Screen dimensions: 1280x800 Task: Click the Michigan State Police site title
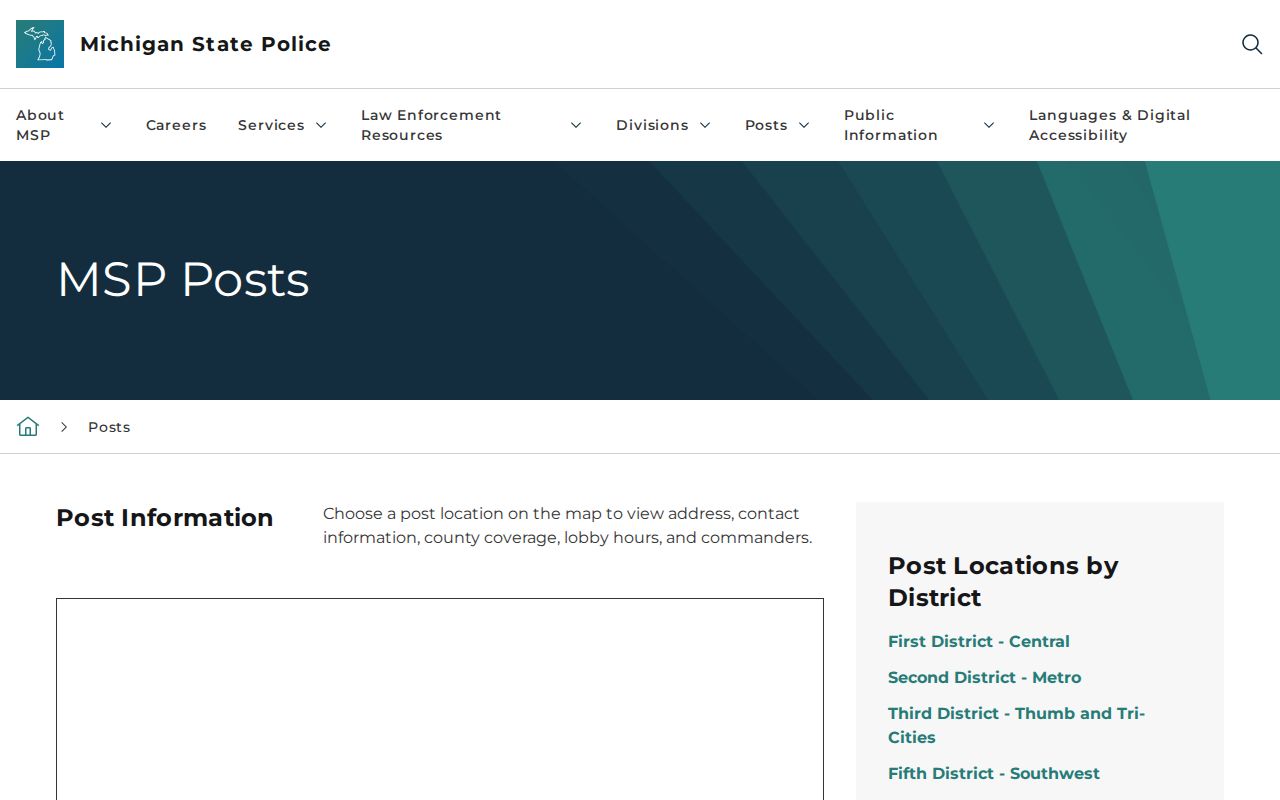[x=205, y=44]
